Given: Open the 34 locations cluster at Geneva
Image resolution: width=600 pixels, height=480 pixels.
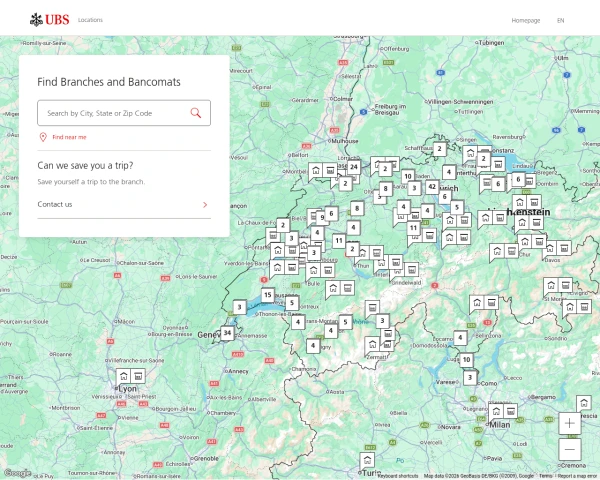Looking at the screenshot, I should [227, 333].
